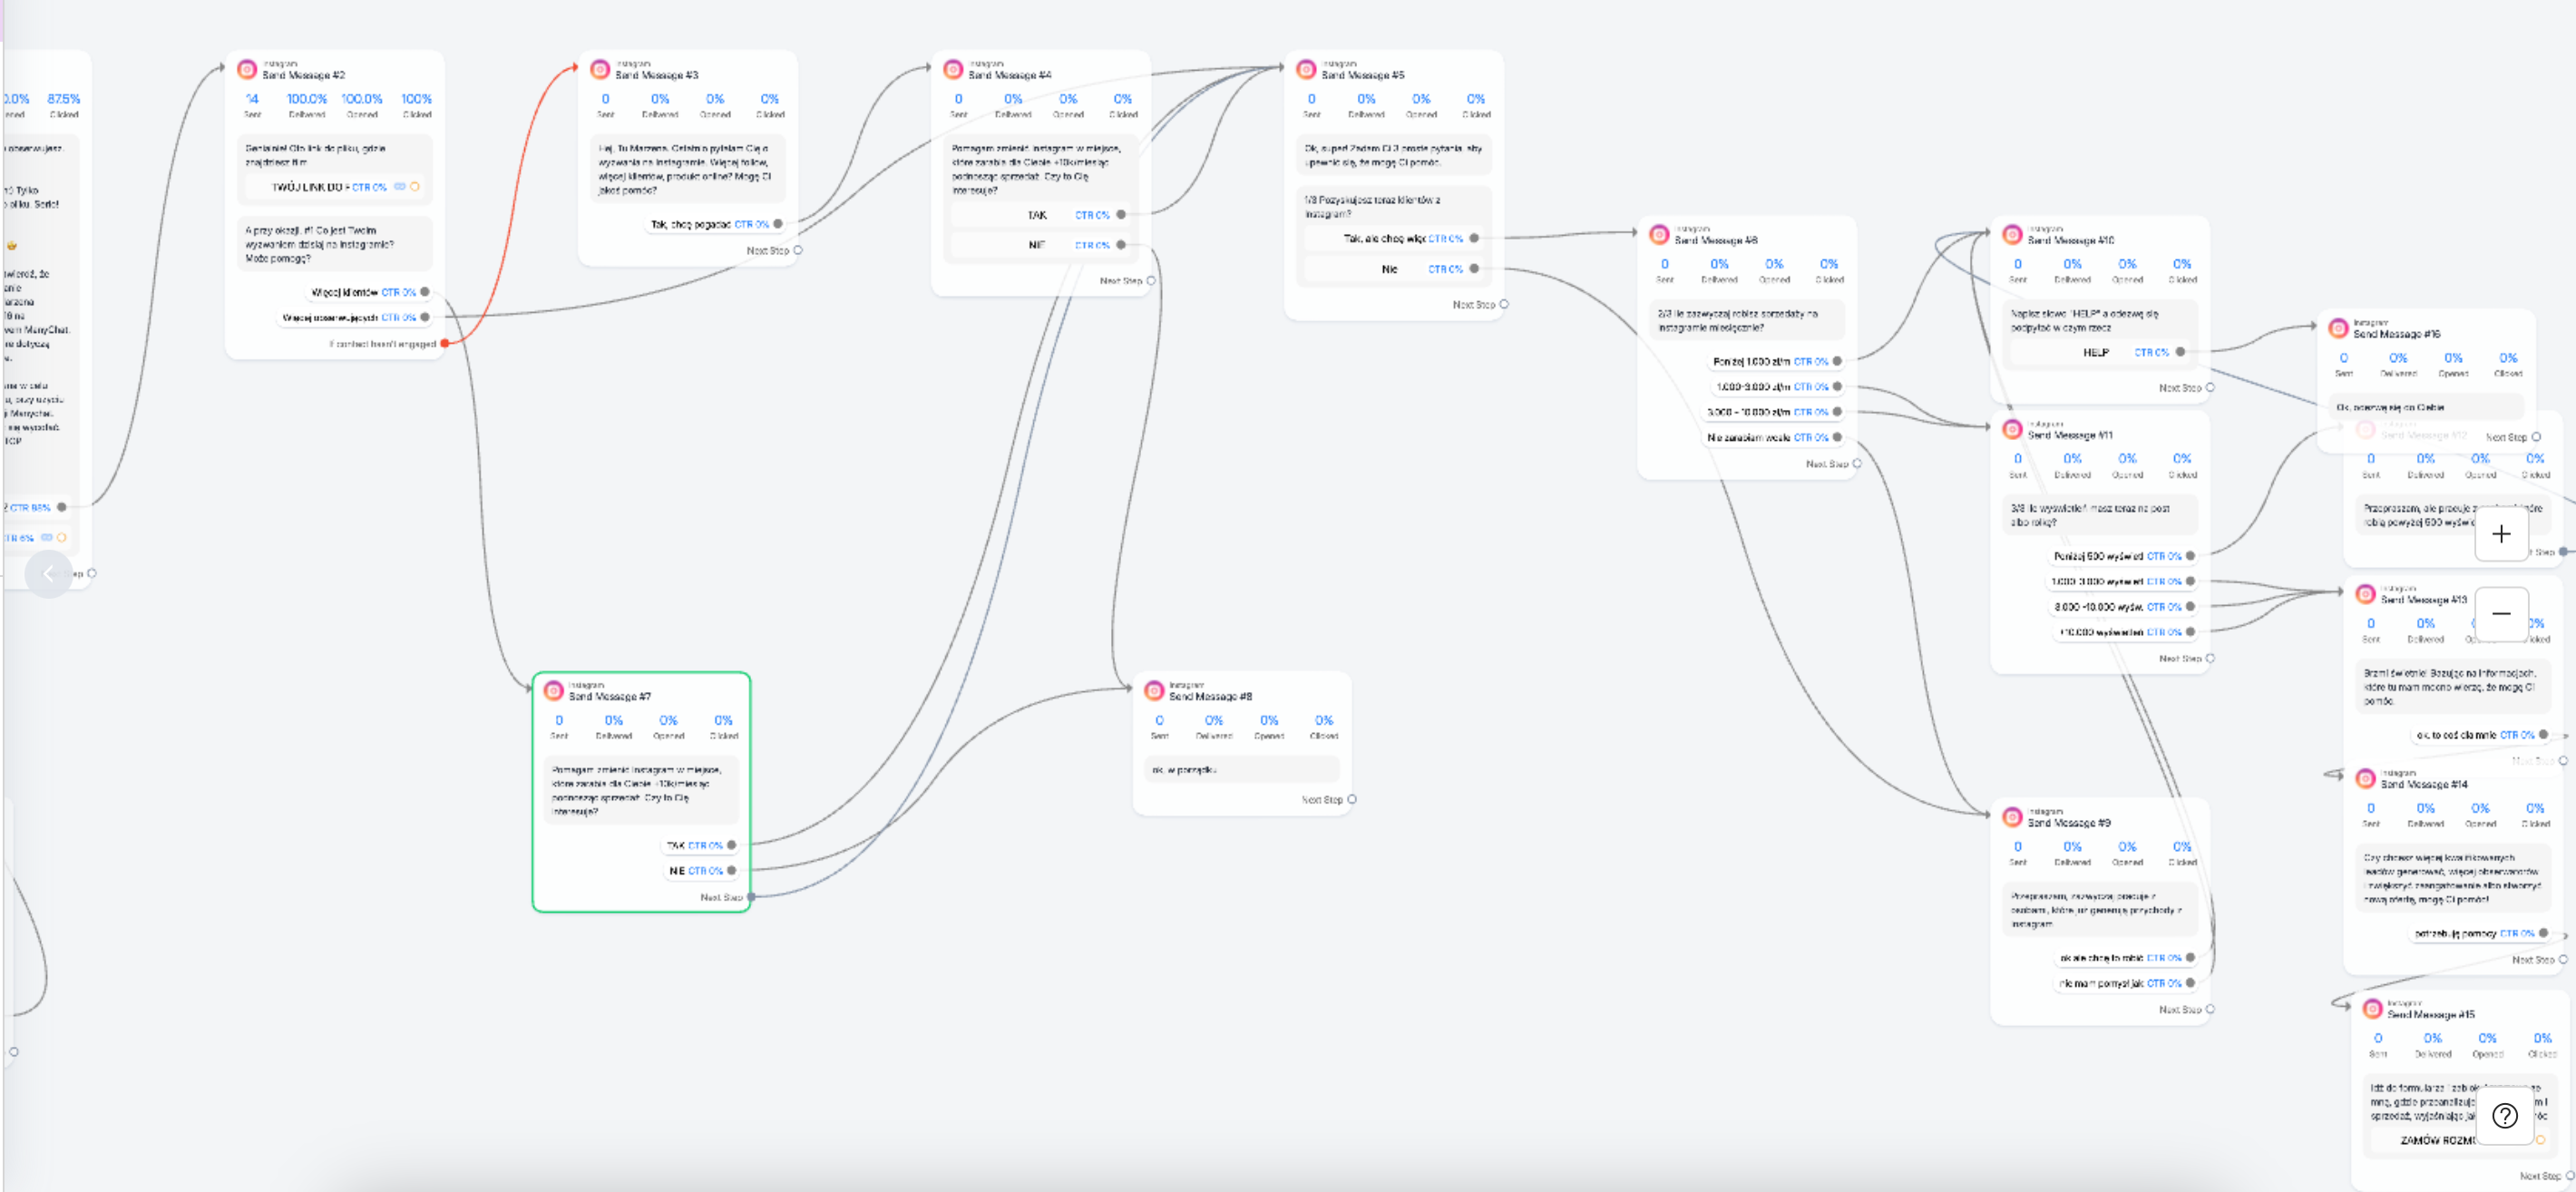
Task: Click Sent count in Send Message #2
Action: click(252, 99)
